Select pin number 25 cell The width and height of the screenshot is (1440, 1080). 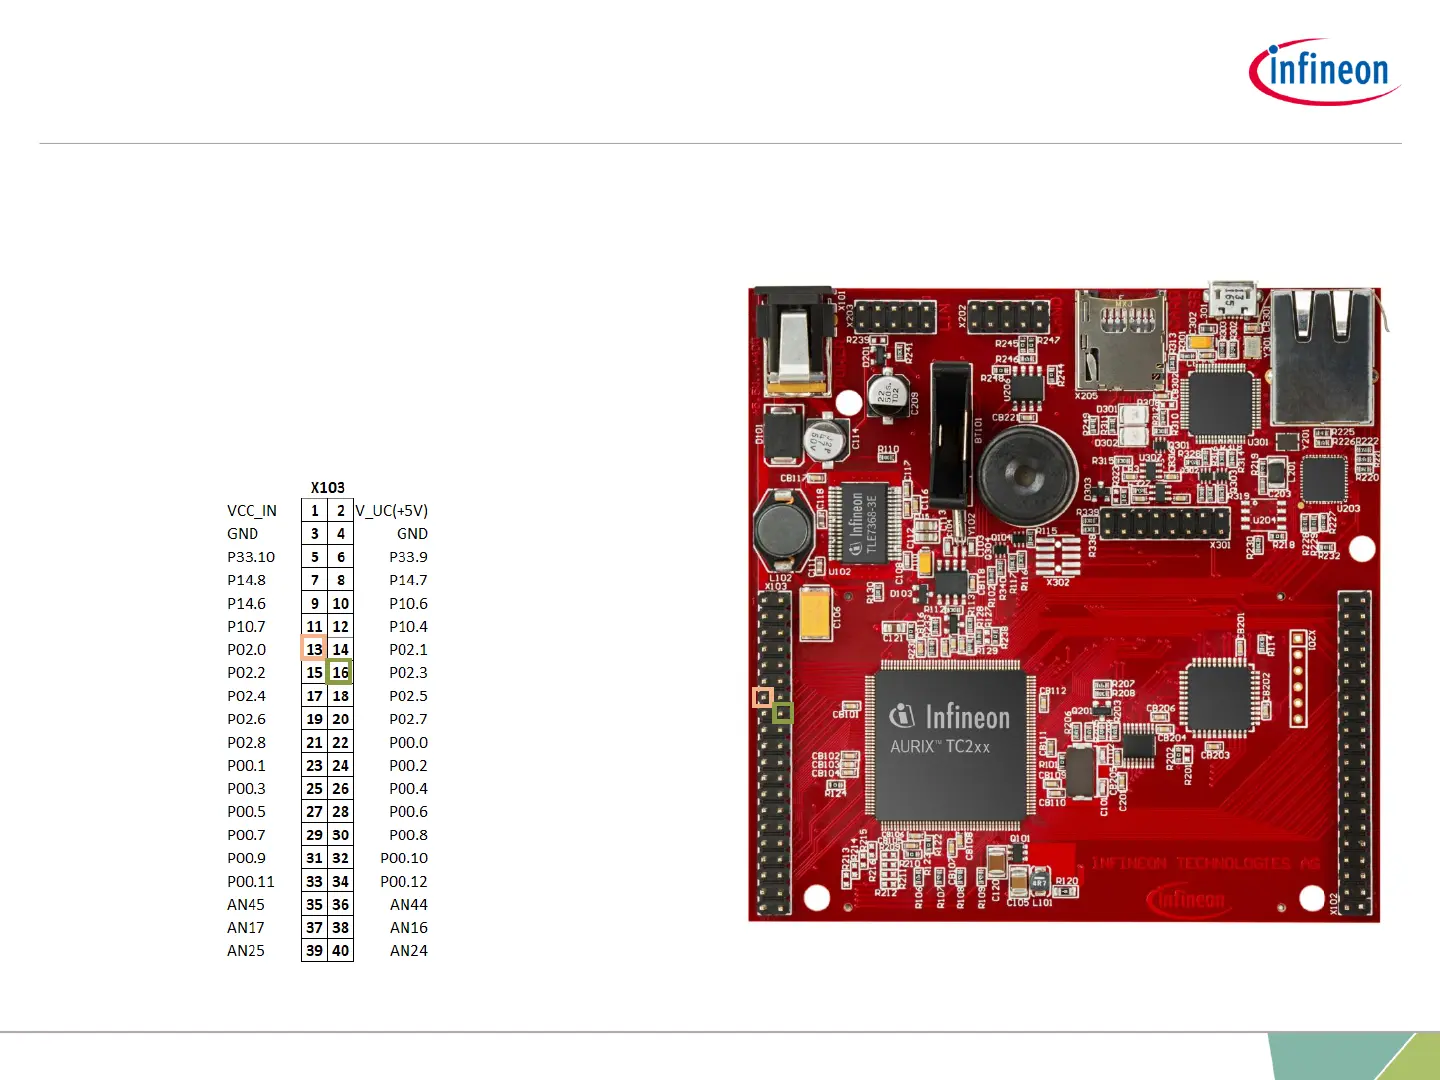pos(314,788)
